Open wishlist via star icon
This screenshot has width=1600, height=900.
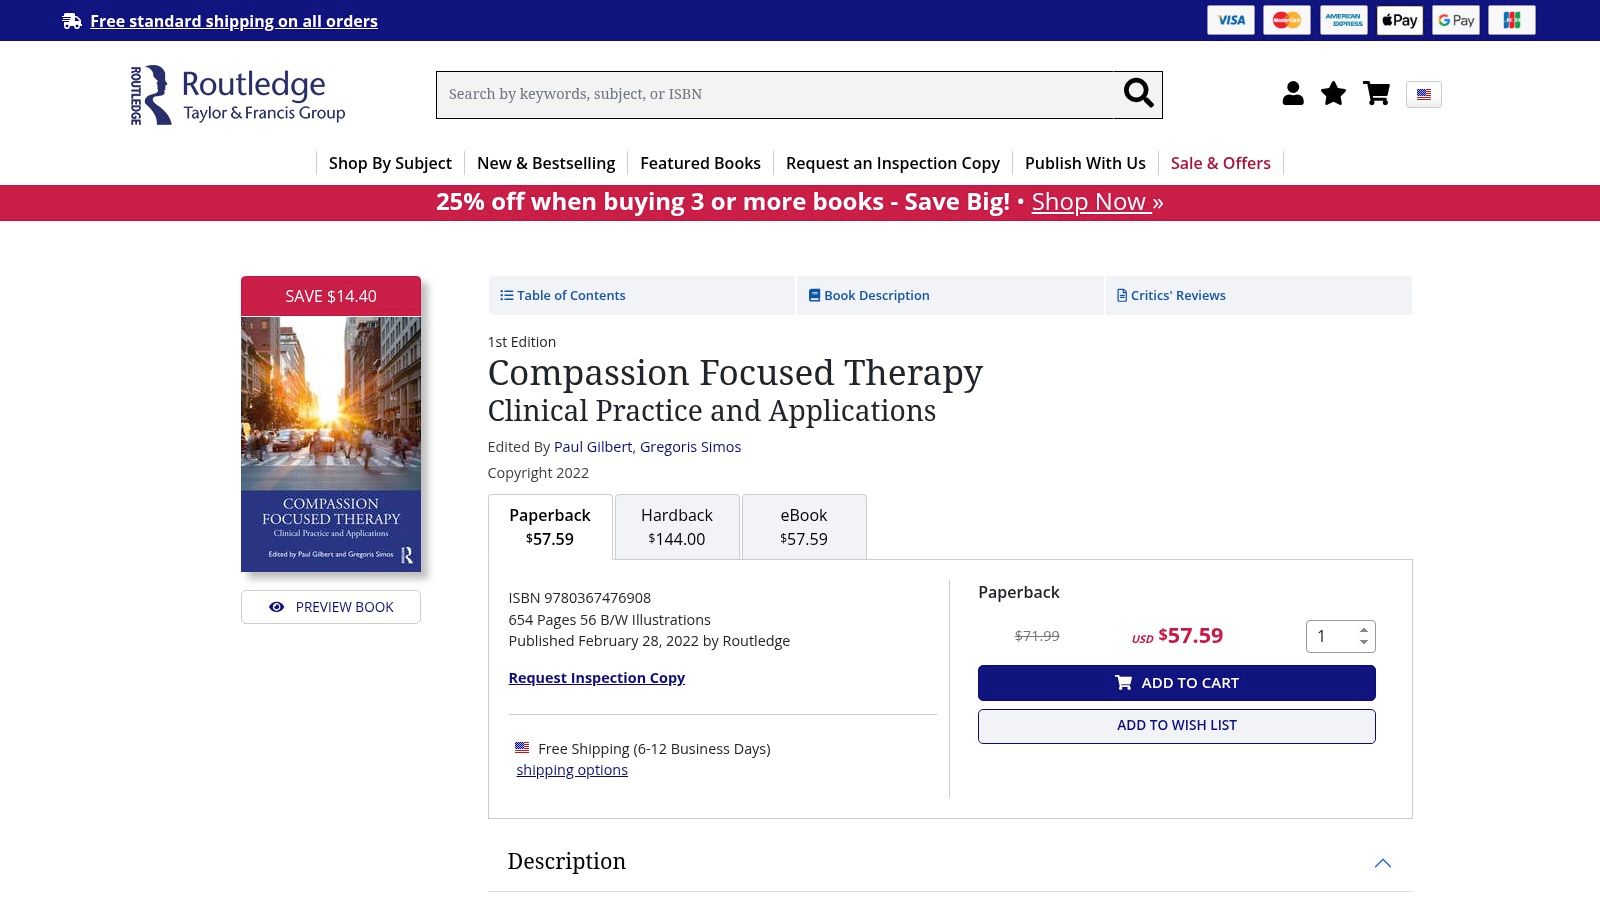click(x=1333, y=94)
